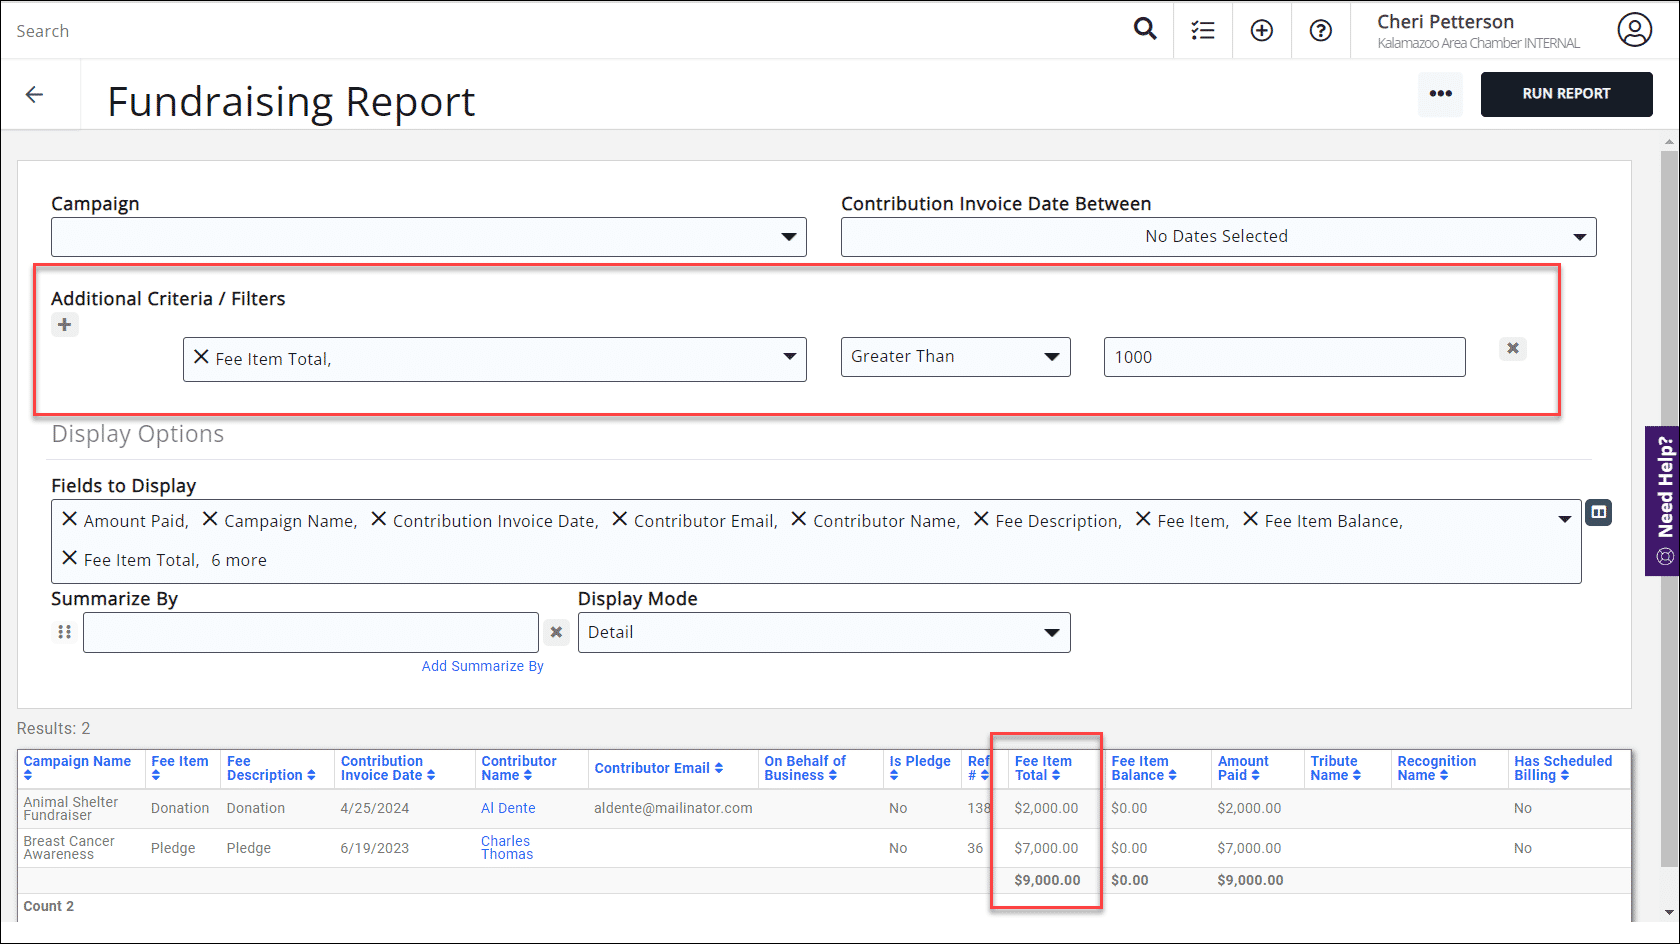Click the quick add plus icon
1680x944 pixels.
pos(1262,31)
